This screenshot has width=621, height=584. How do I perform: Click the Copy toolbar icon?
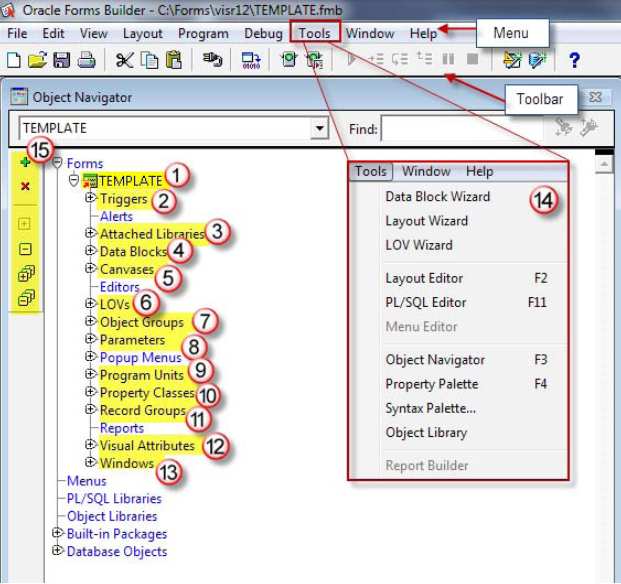(x=149, y=60)
